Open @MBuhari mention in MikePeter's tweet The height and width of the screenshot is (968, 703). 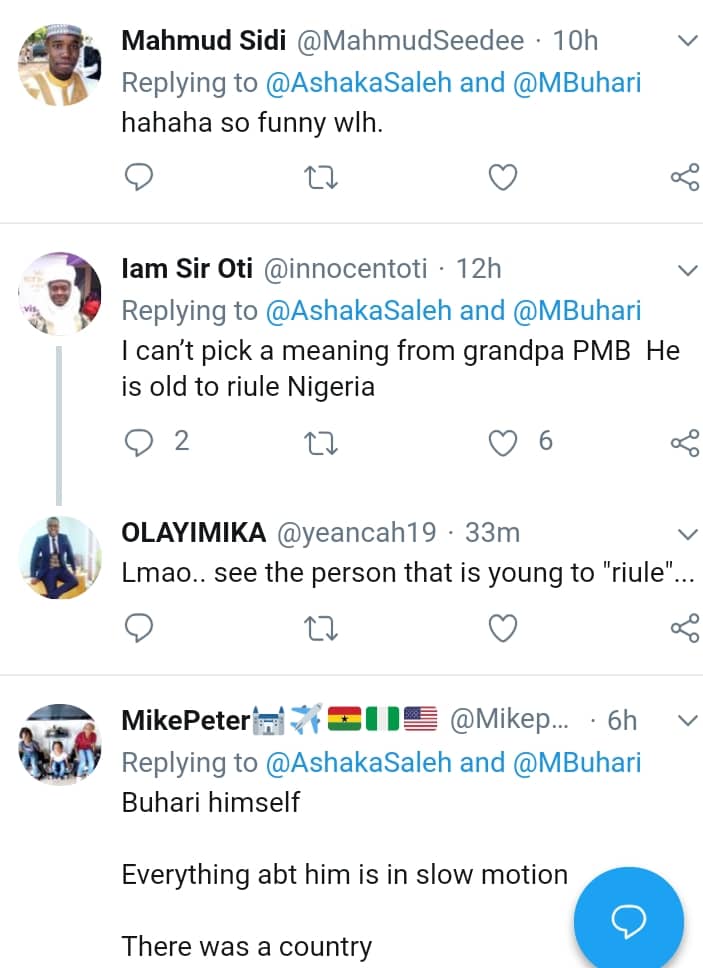coord(576,763)
